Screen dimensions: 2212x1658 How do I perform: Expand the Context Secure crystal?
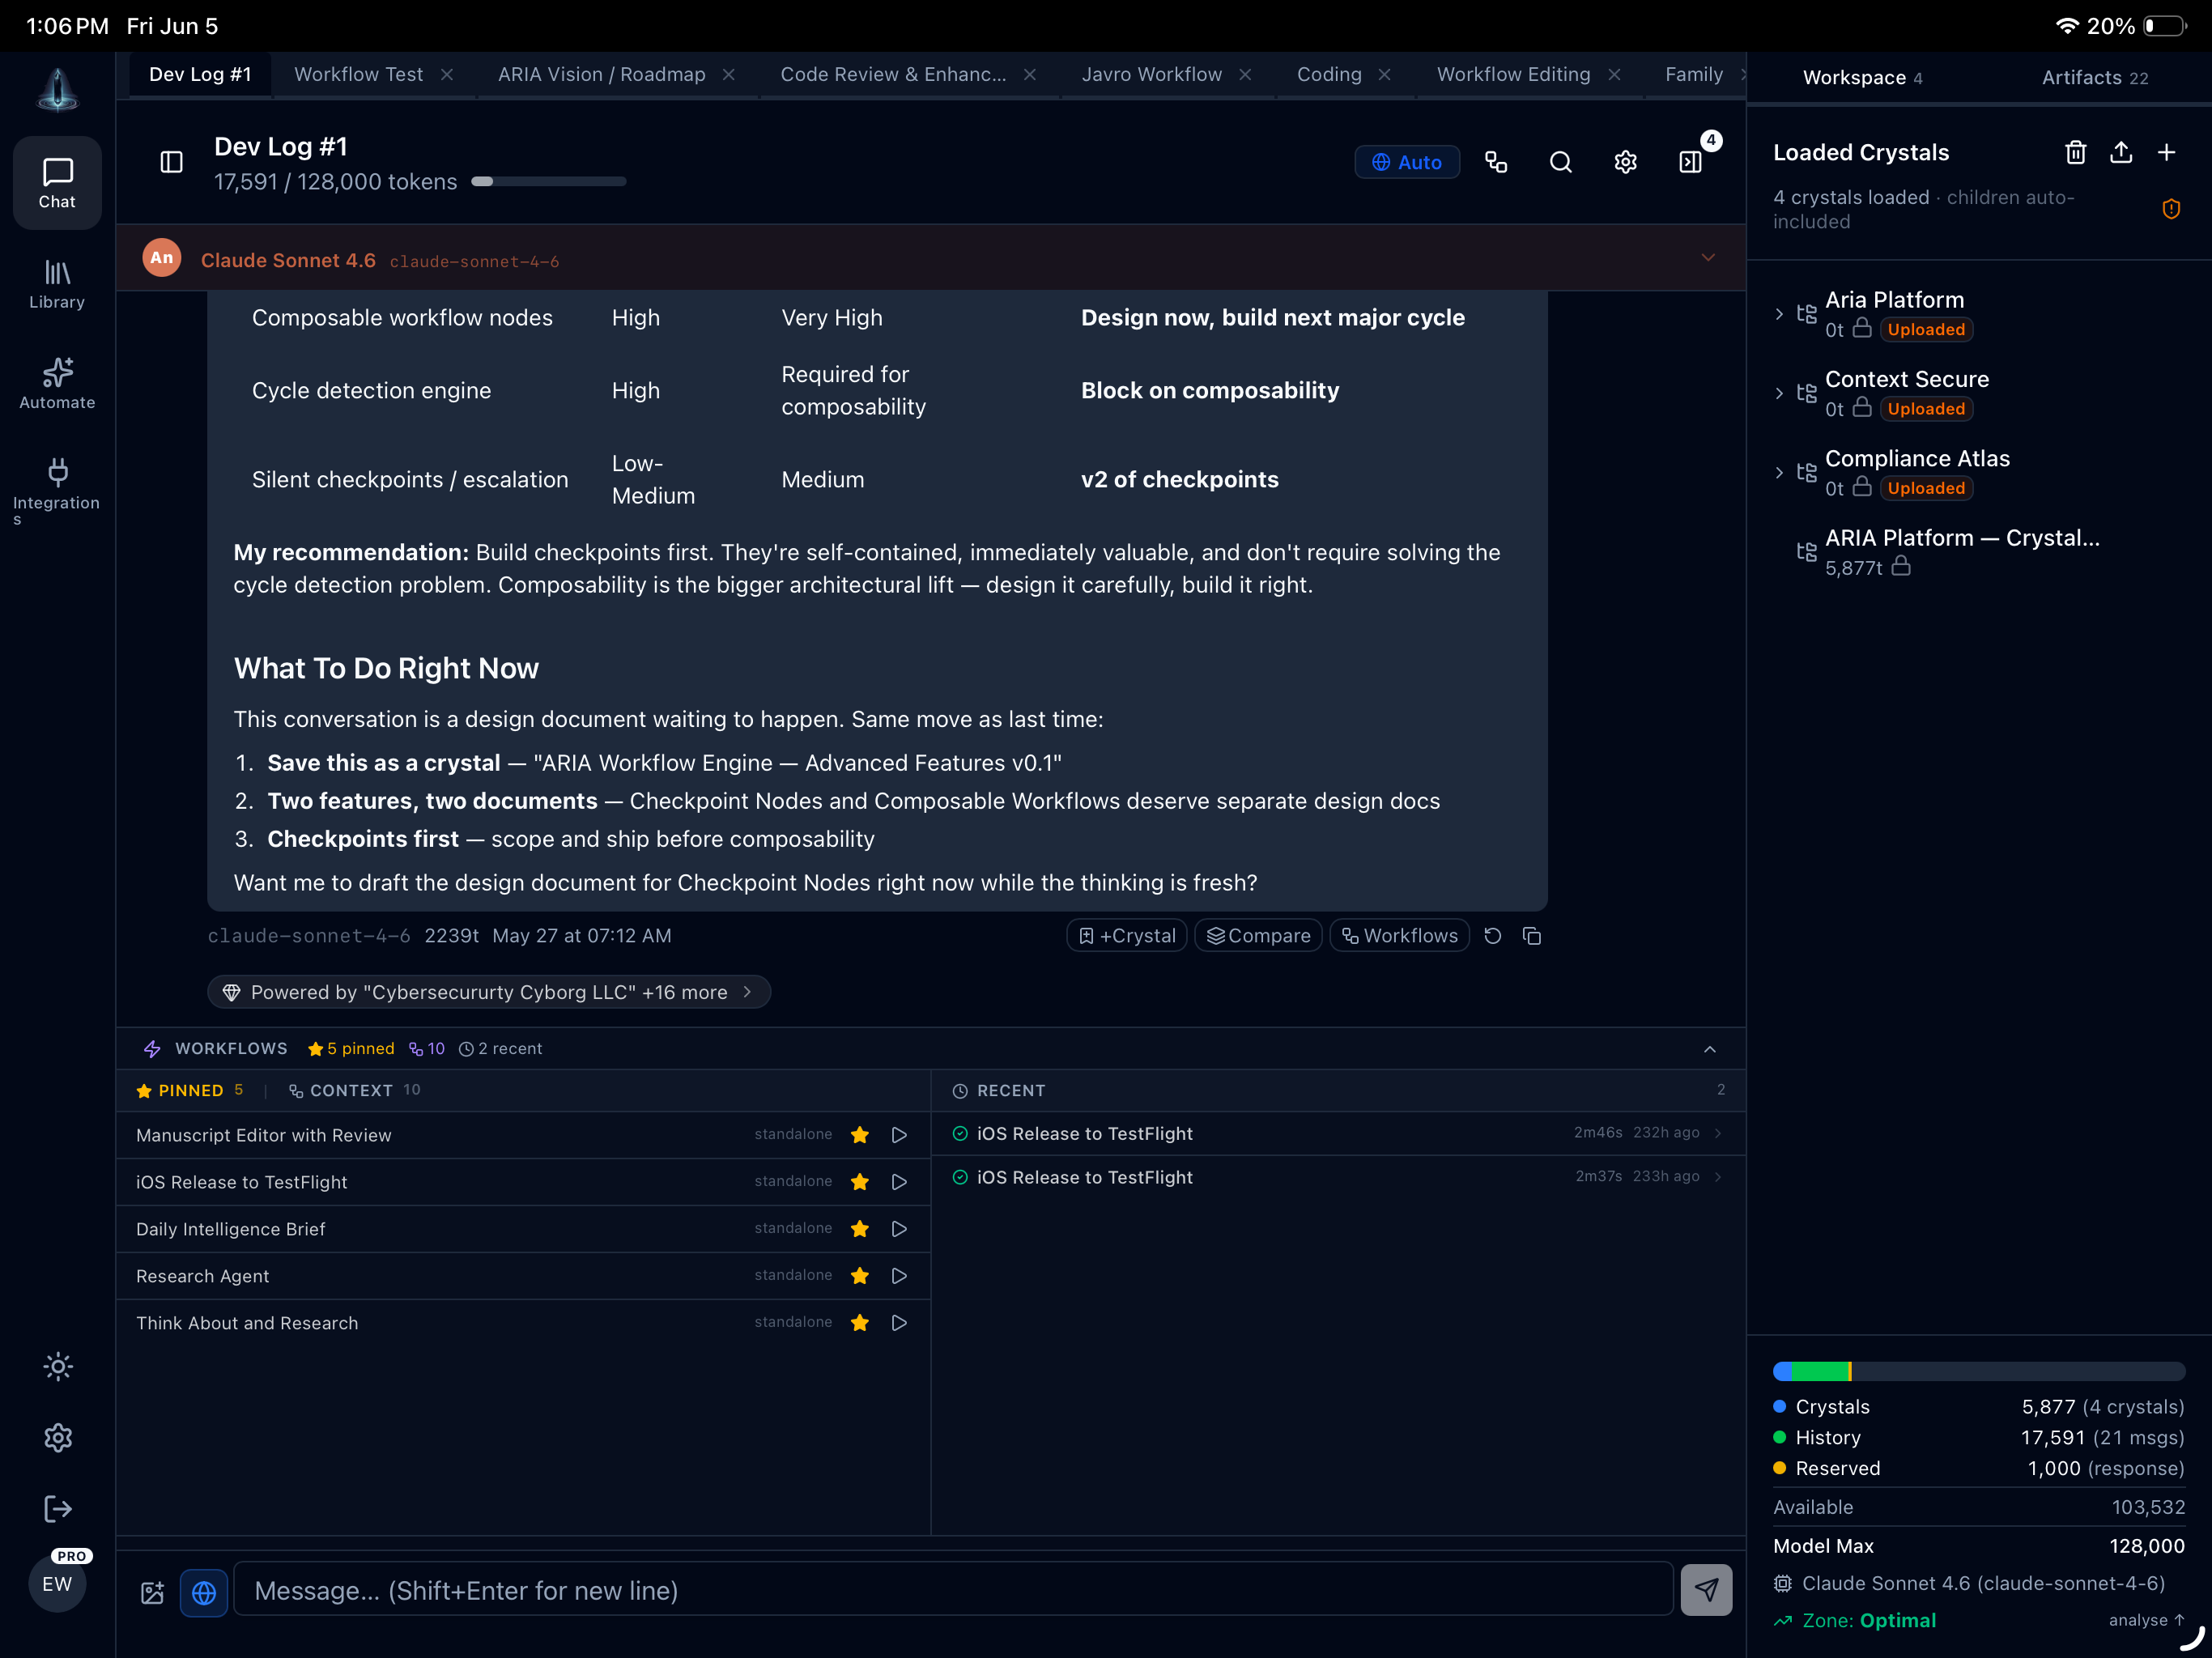point(1779,393)
